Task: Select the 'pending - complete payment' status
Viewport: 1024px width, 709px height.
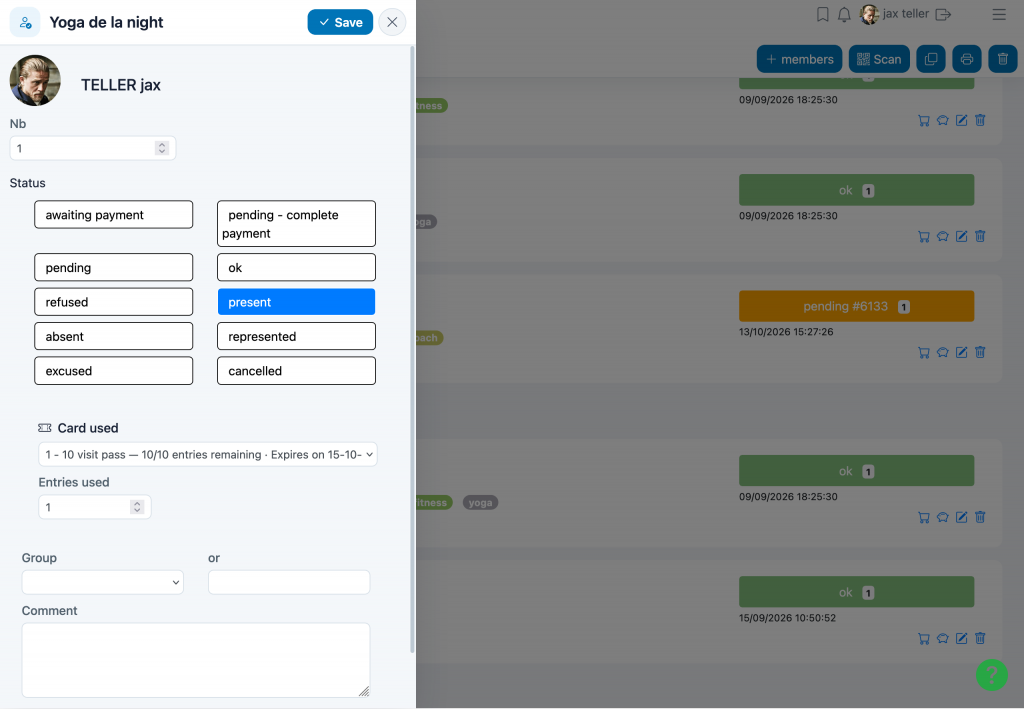Action: tap(296, 224)
